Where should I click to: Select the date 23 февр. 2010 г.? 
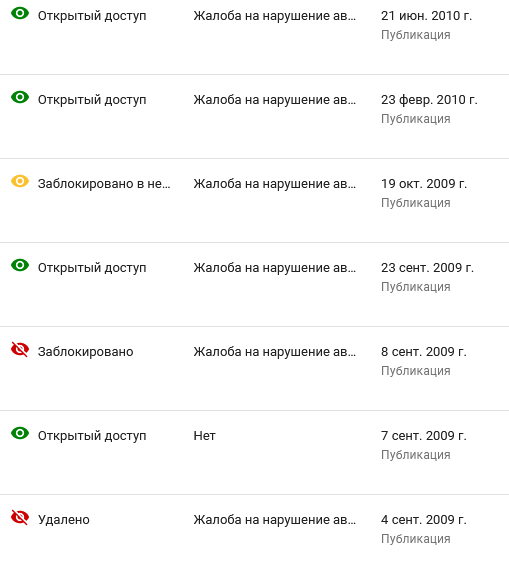[x=429, y=100]
